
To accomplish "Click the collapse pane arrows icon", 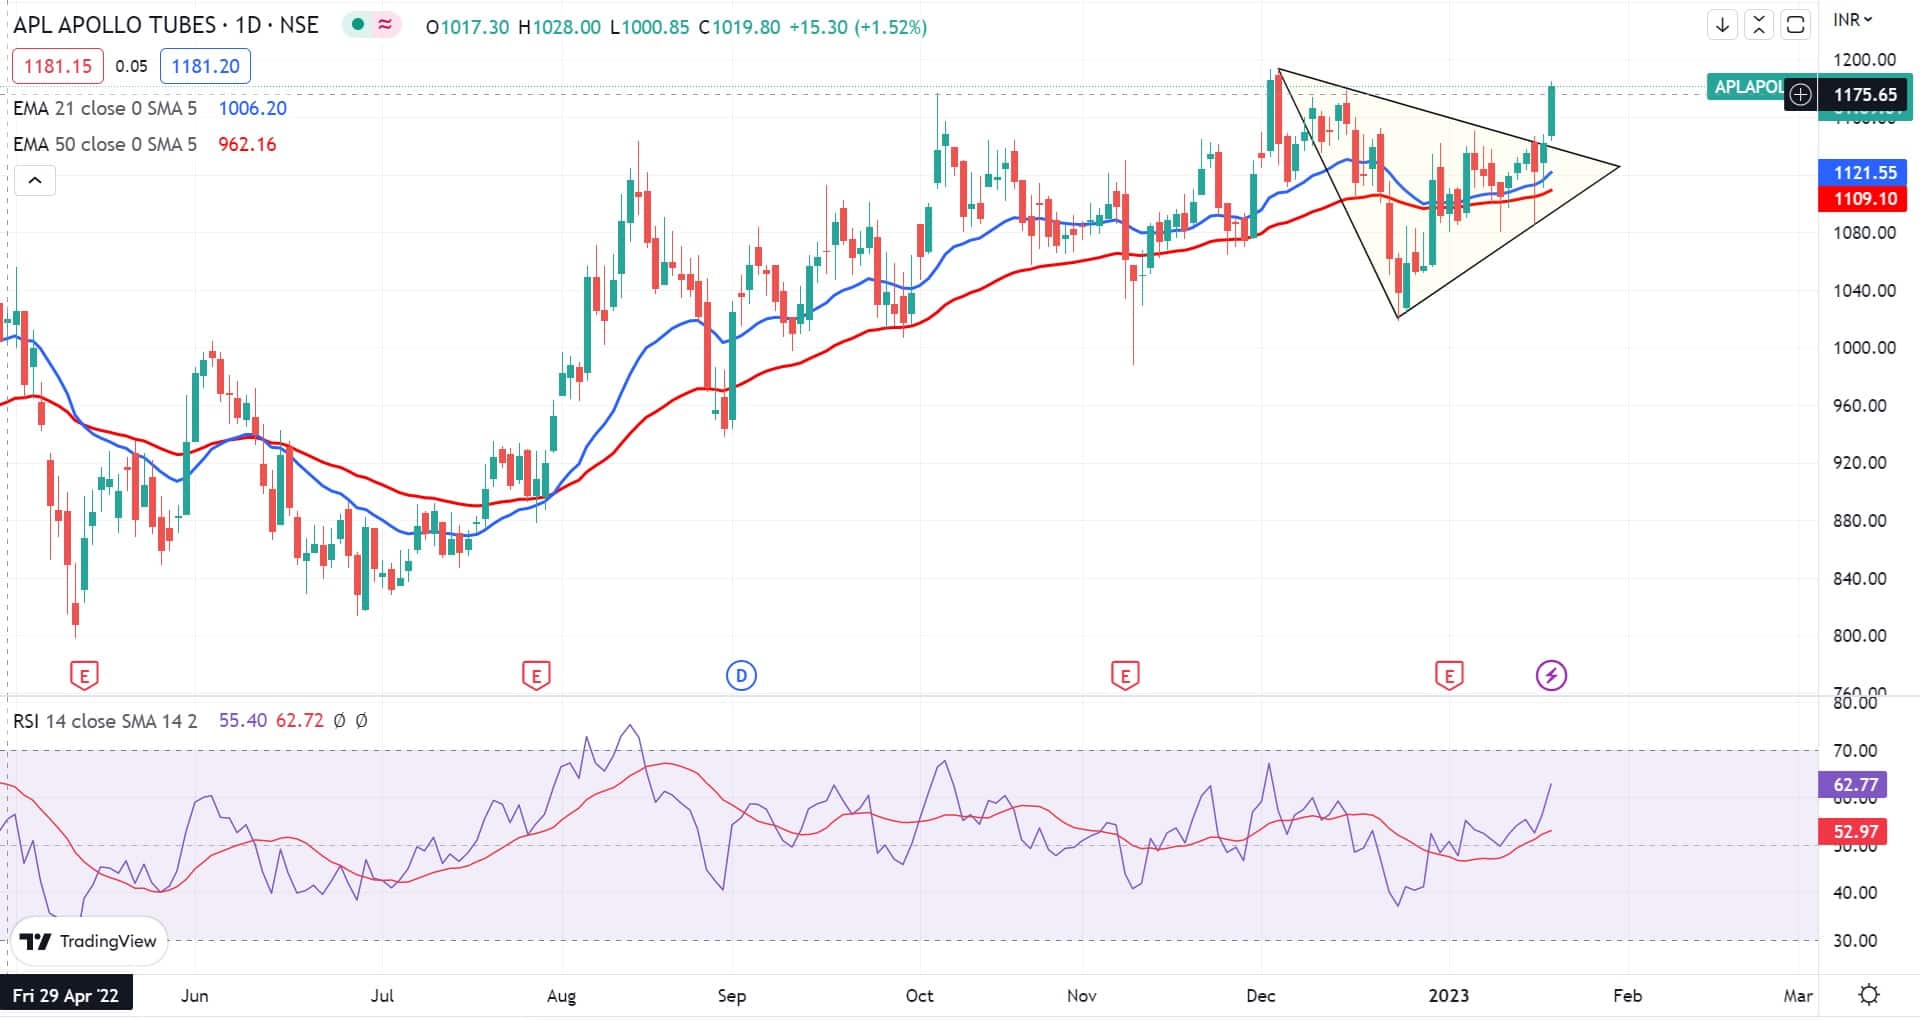I will [x=1759, y=25].
